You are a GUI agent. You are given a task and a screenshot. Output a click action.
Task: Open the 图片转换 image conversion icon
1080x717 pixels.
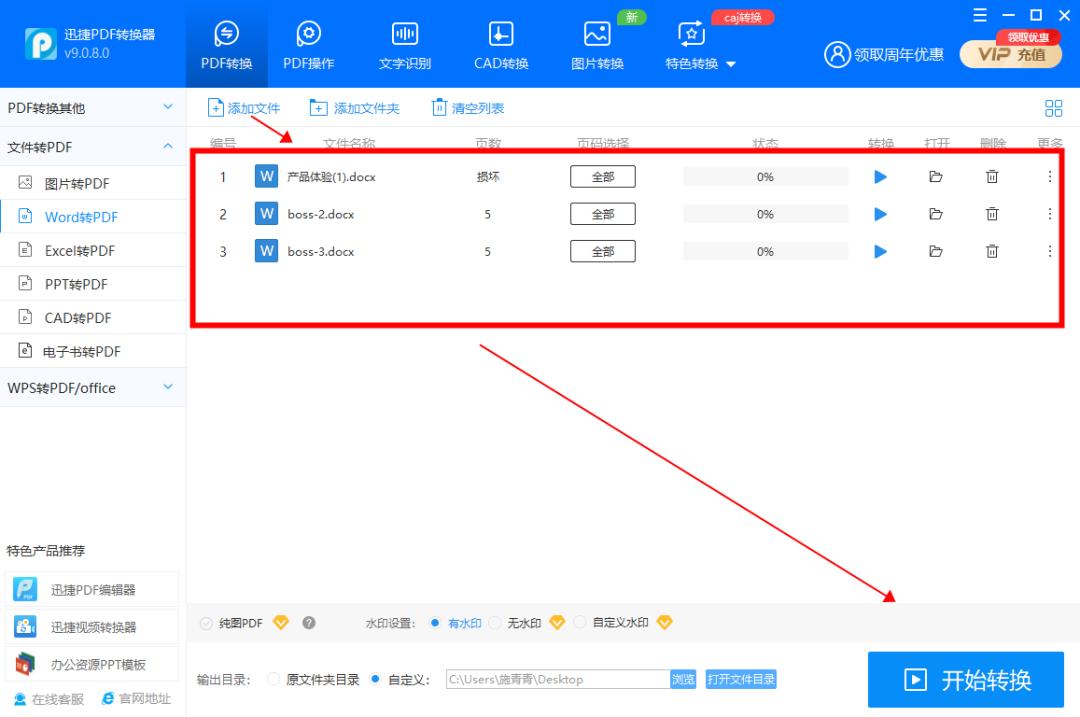point(596,42)
